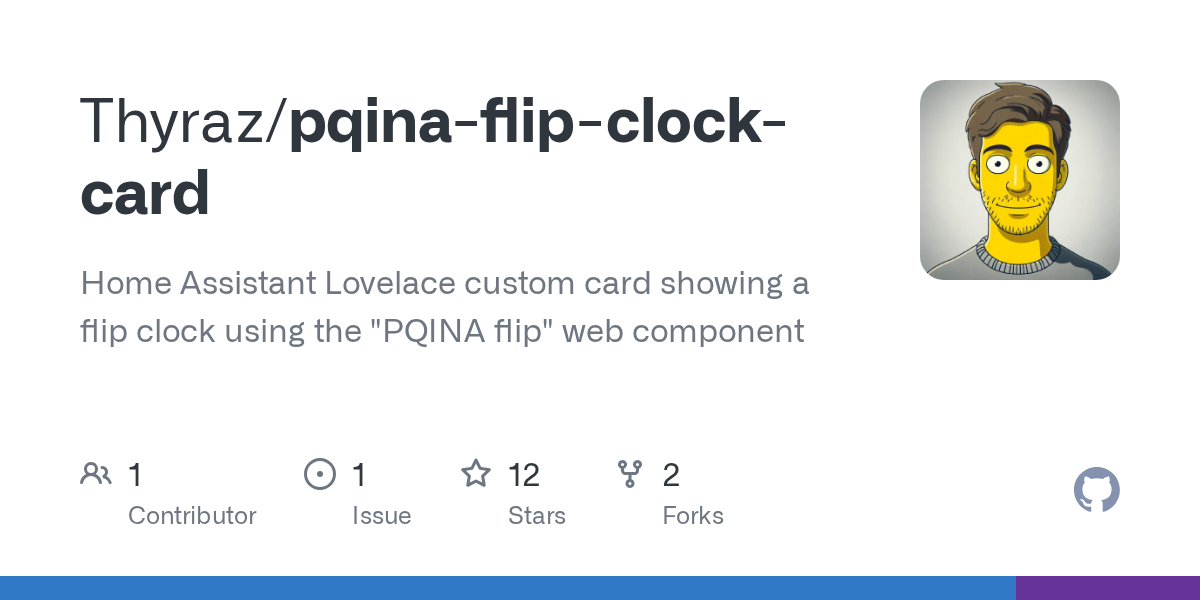
Task: Click the fork branch icon
Action: tap(630, 474)
